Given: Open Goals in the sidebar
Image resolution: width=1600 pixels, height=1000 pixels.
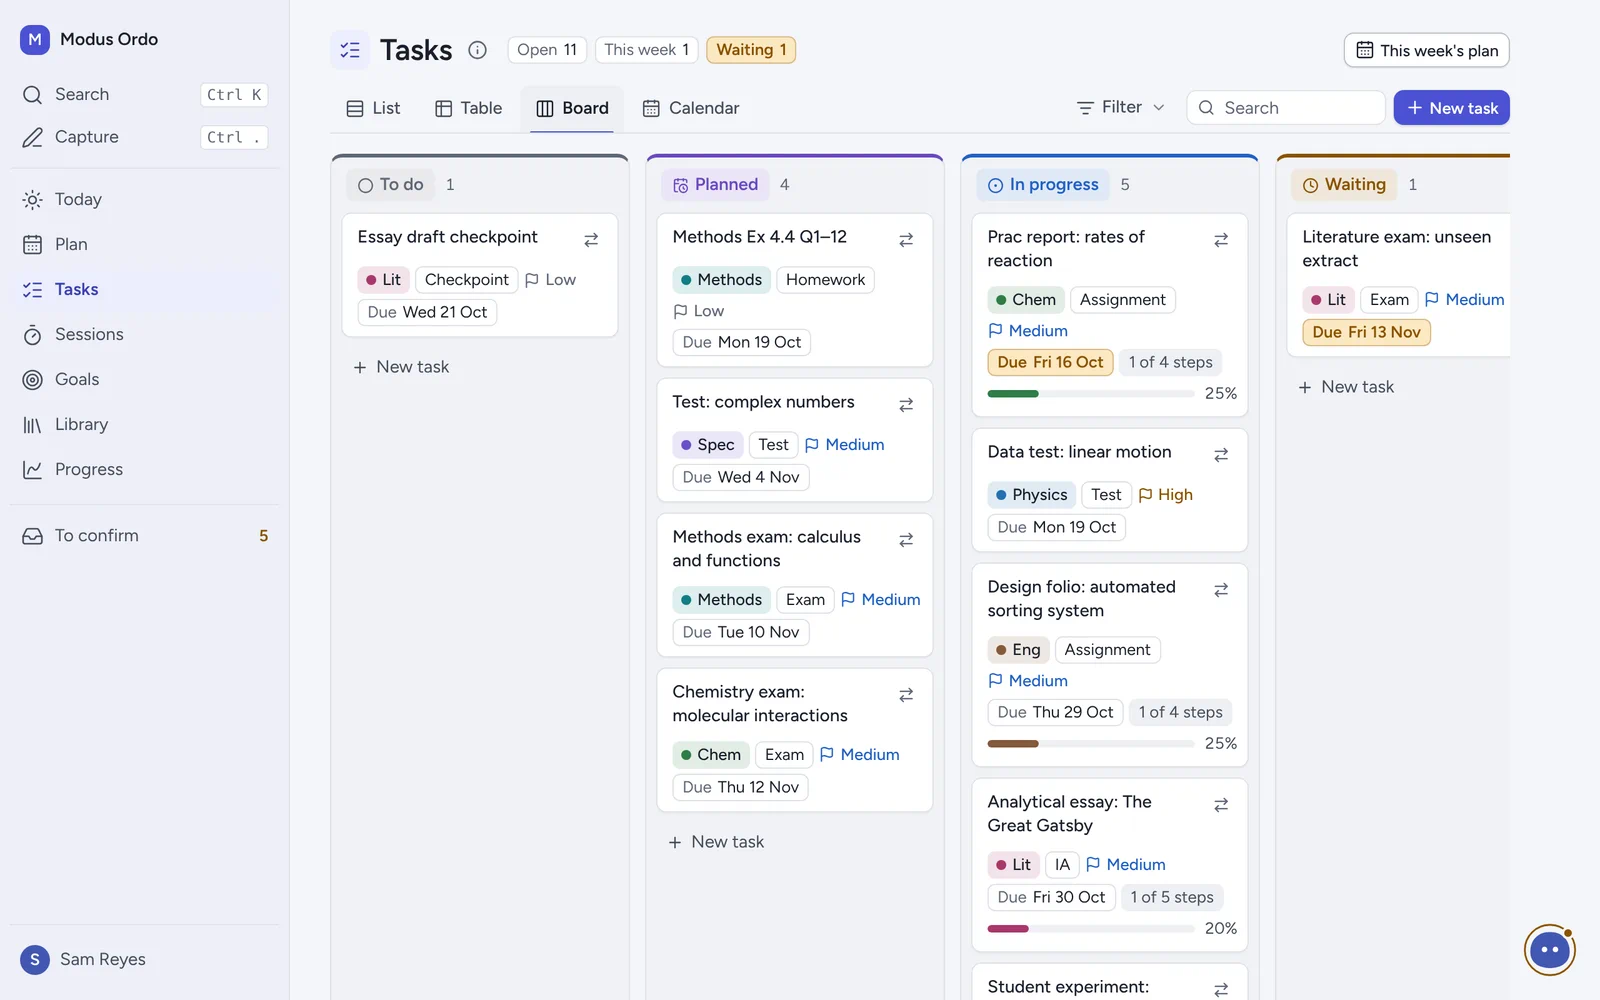Looking at the screenshot, I should [145, 379].
